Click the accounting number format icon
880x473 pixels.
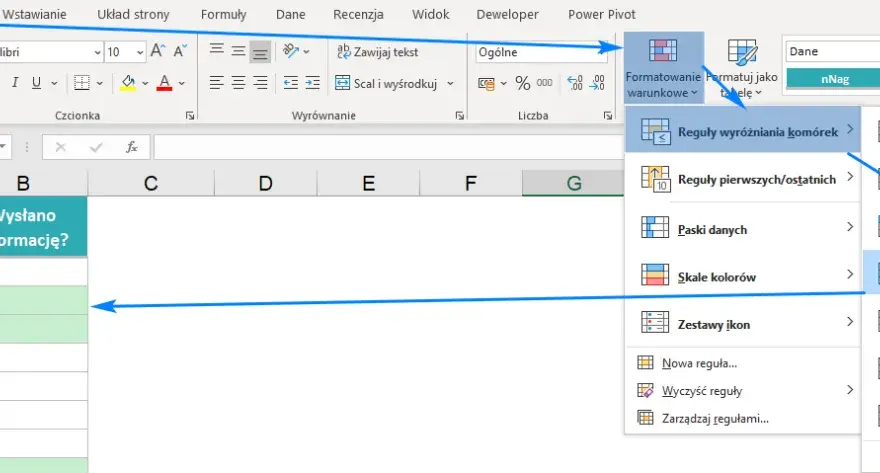click(x=486, y=84)
